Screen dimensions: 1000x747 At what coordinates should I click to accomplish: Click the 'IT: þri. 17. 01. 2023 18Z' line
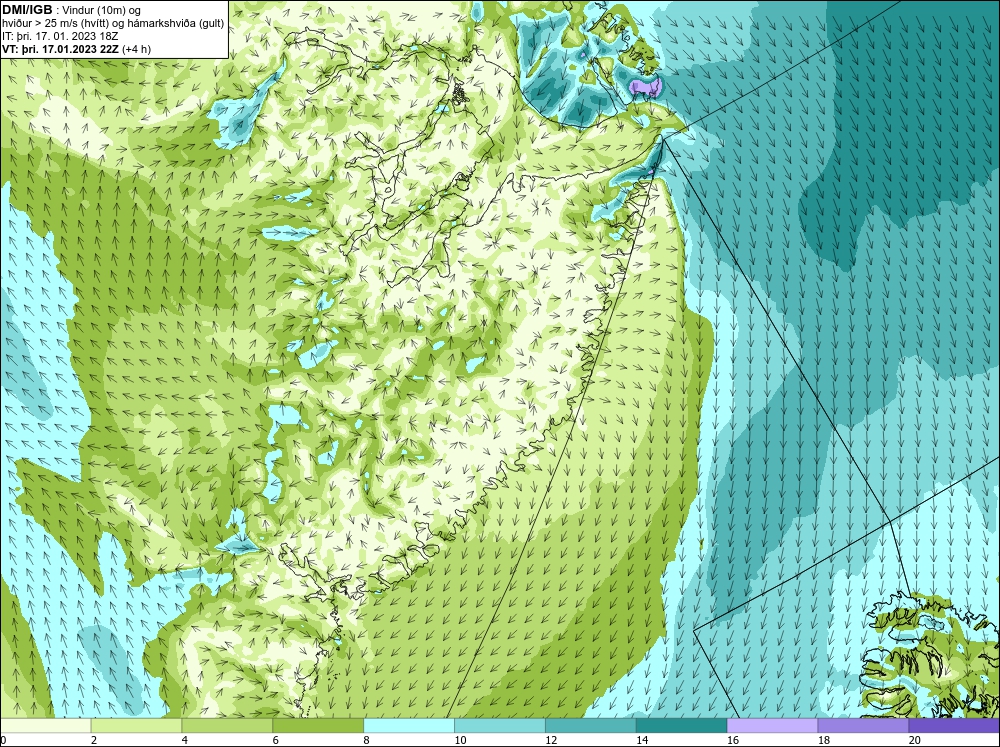[x=60, y=36]
